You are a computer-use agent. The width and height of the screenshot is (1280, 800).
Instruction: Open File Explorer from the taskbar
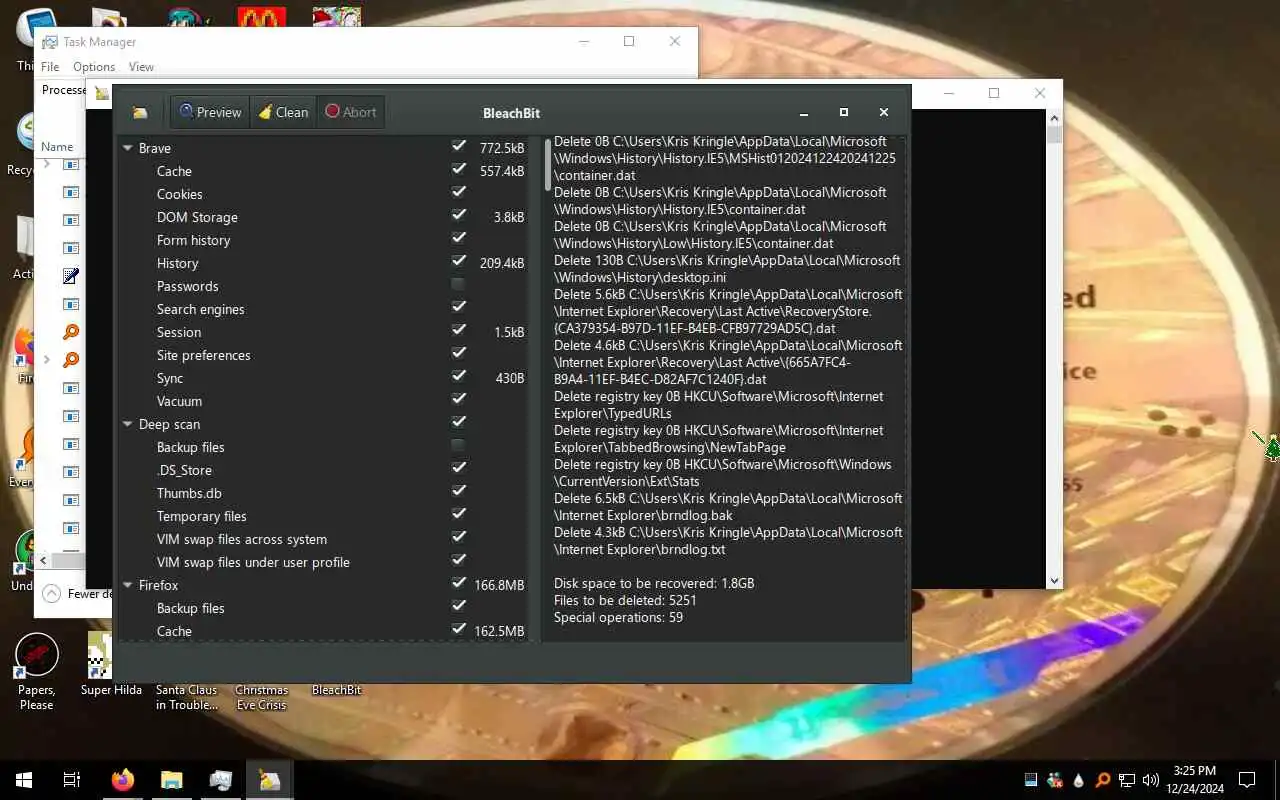coord(171,780)
